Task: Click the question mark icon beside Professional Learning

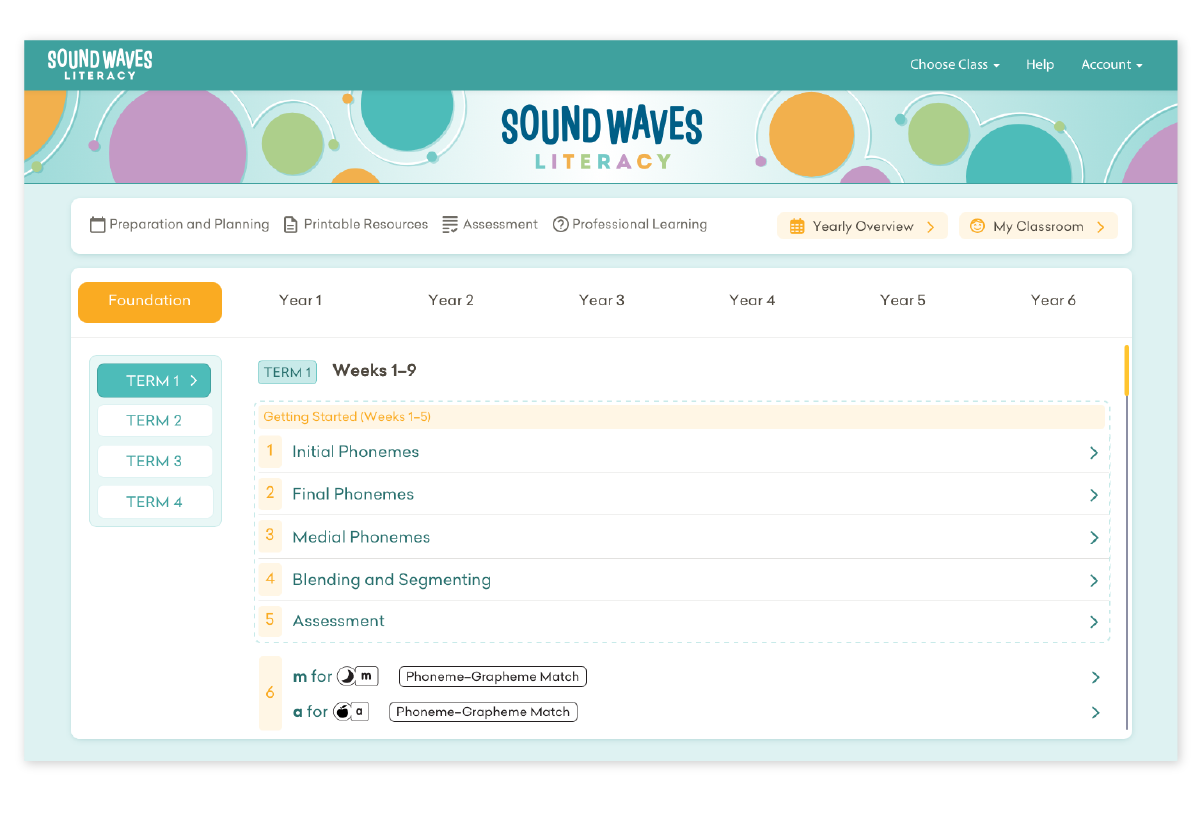Action: pos(560,225)
